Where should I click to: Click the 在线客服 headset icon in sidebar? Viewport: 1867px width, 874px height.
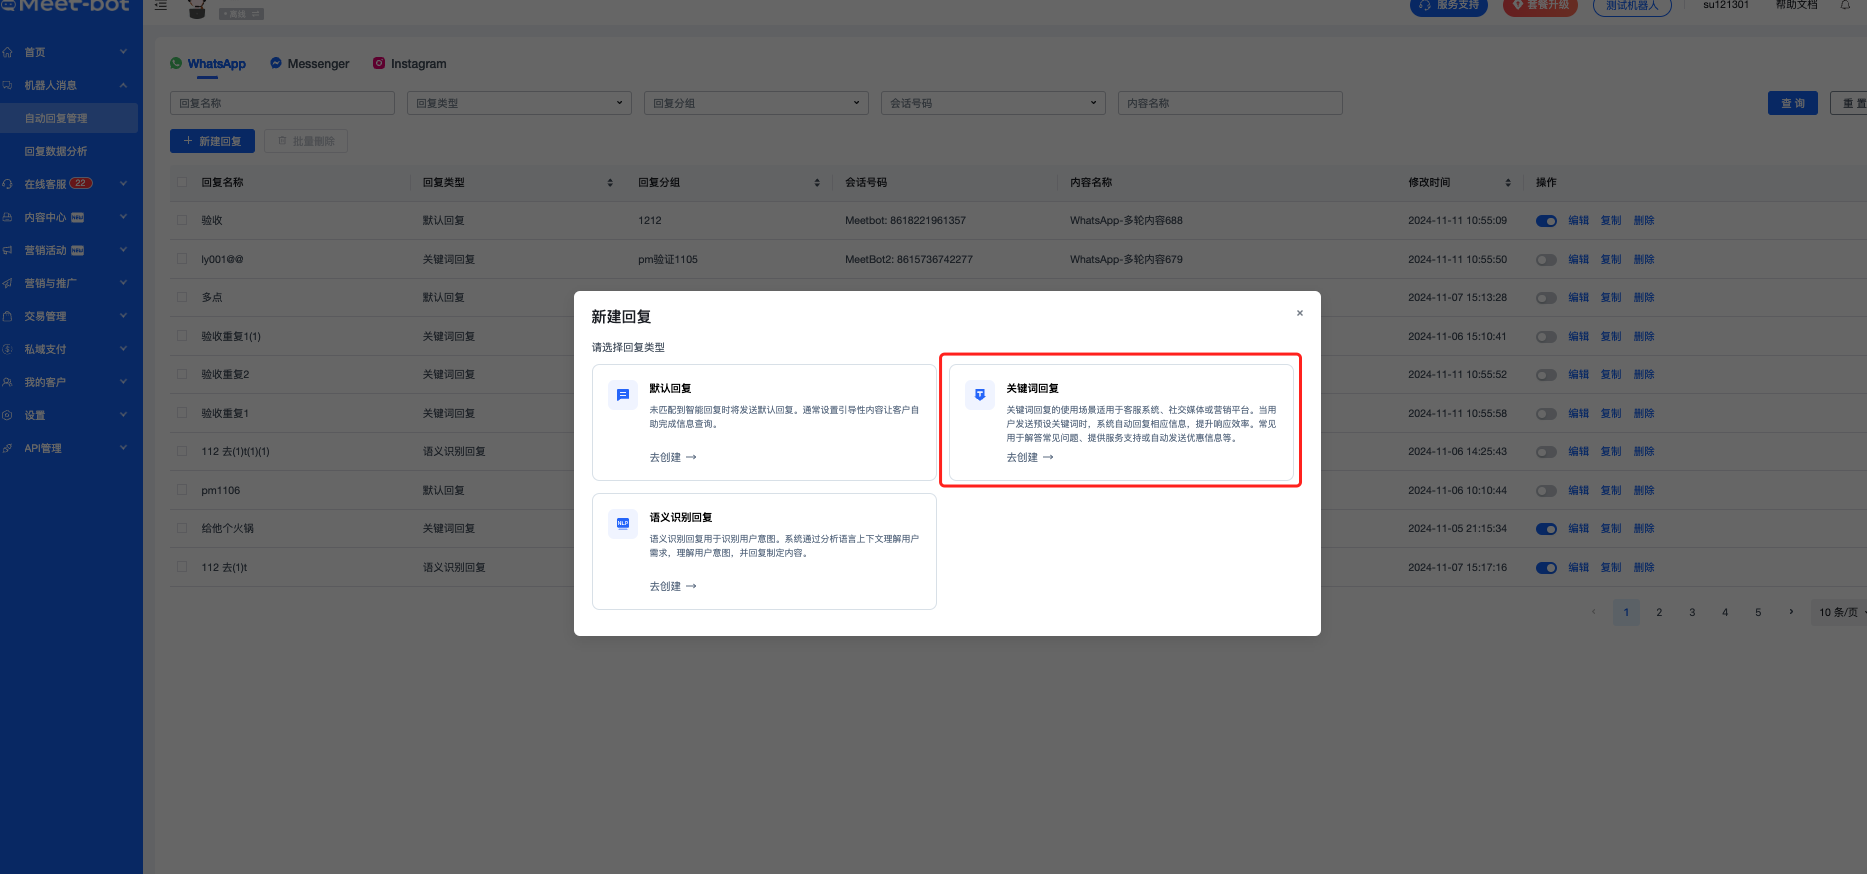[x=8, y=184]
